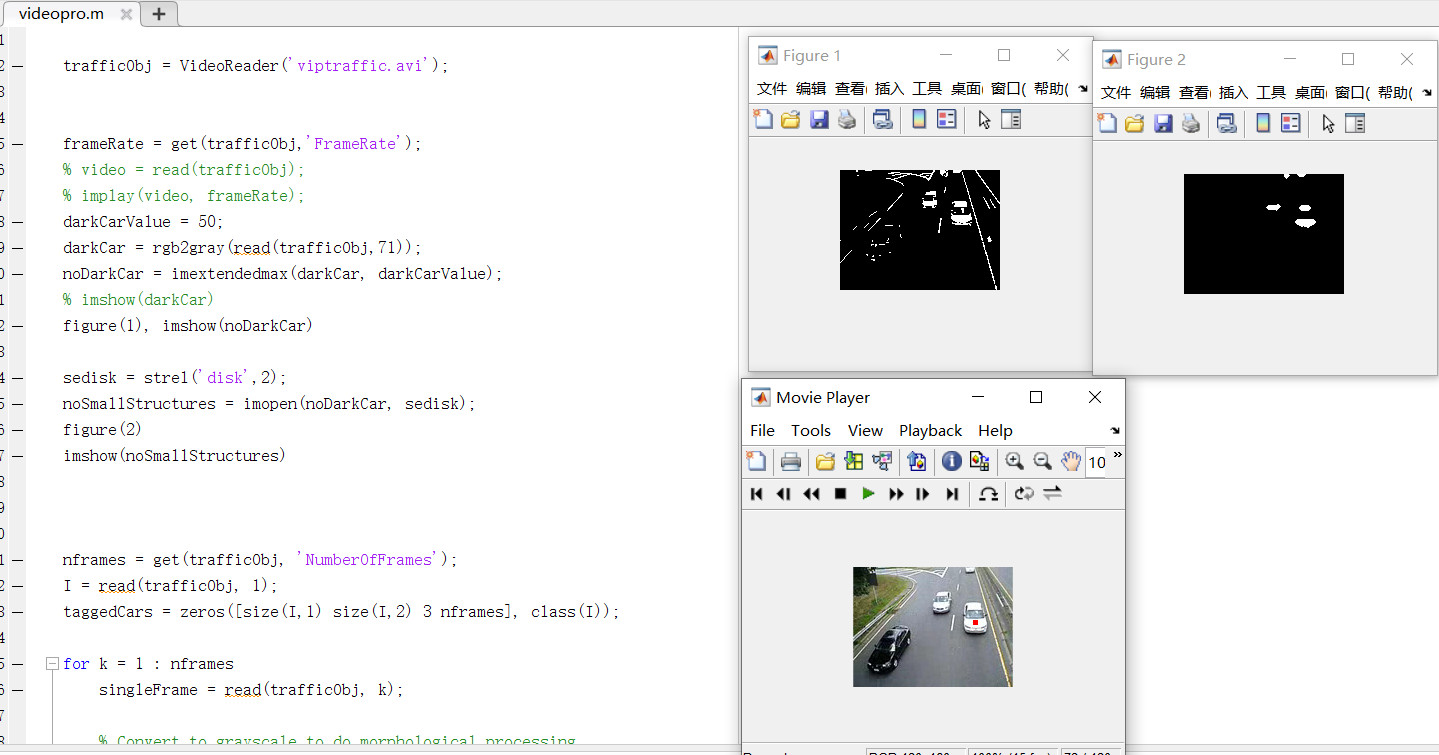Toggle forward/backward playback mode in Movie Player
Image resolution: width=1439 pixels, height=755 pixels.
1052,494
